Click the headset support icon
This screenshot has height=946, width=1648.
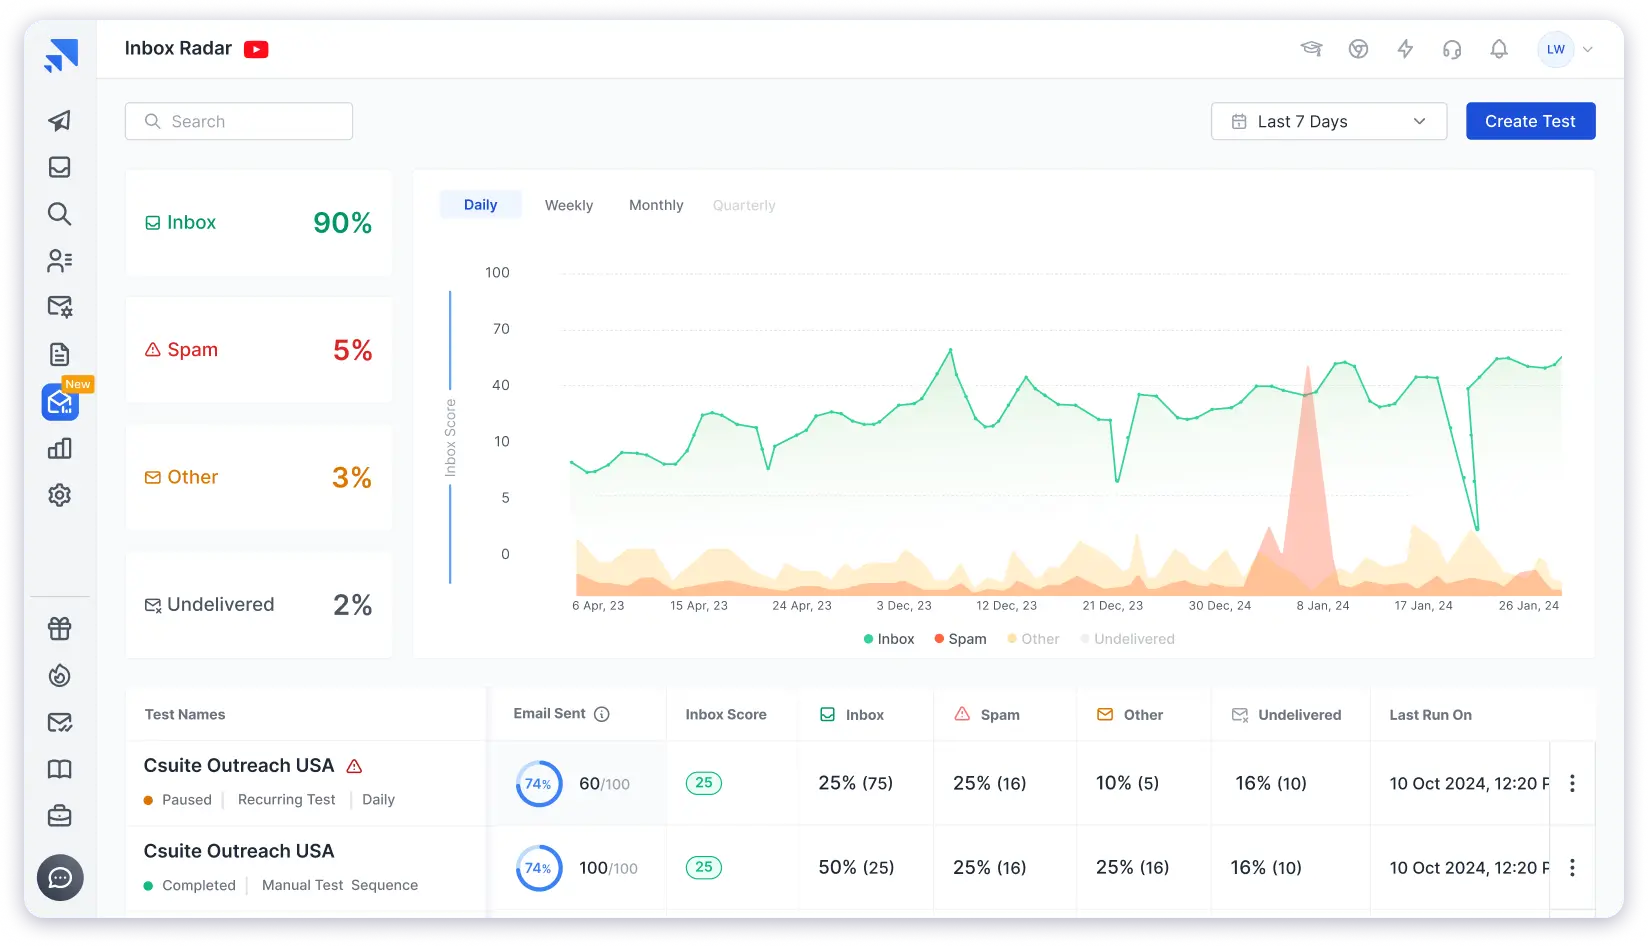(1452, 49)
